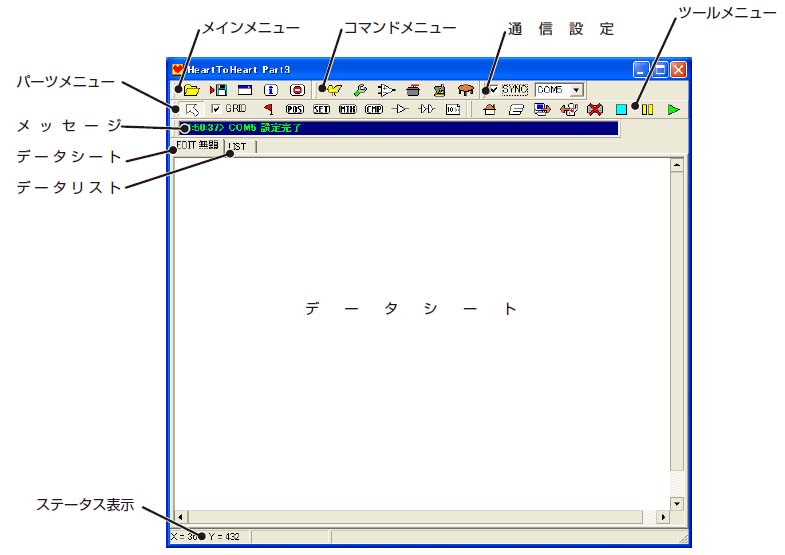
Task: Click the open folder icon
Action: pyautogui.click(x=192, y=90)
